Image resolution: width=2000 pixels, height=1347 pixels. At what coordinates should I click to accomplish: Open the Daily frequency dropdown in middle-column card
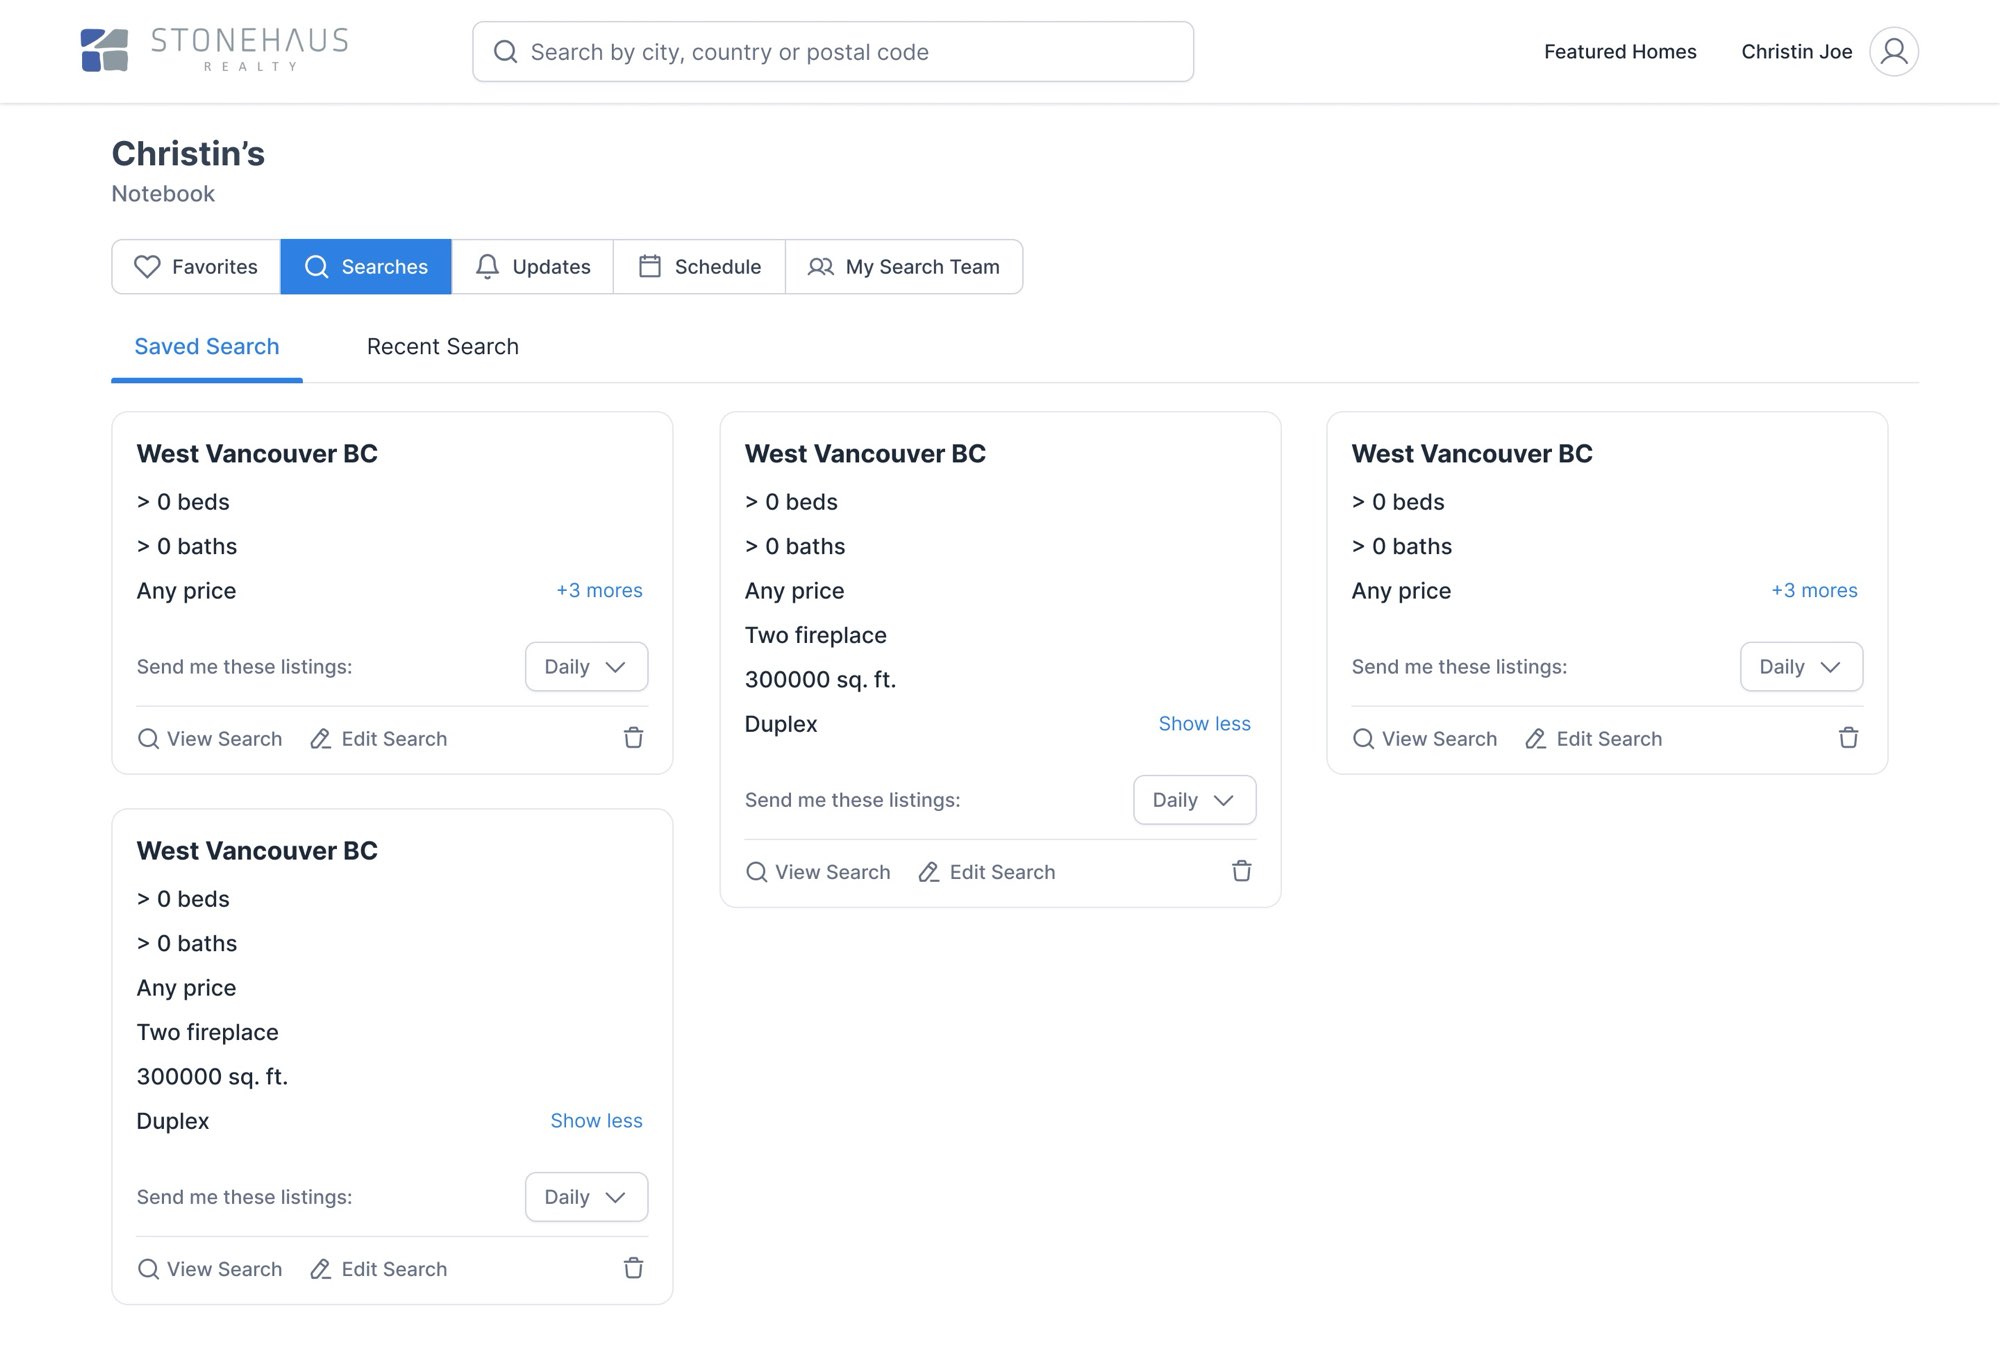(1194, 800)
